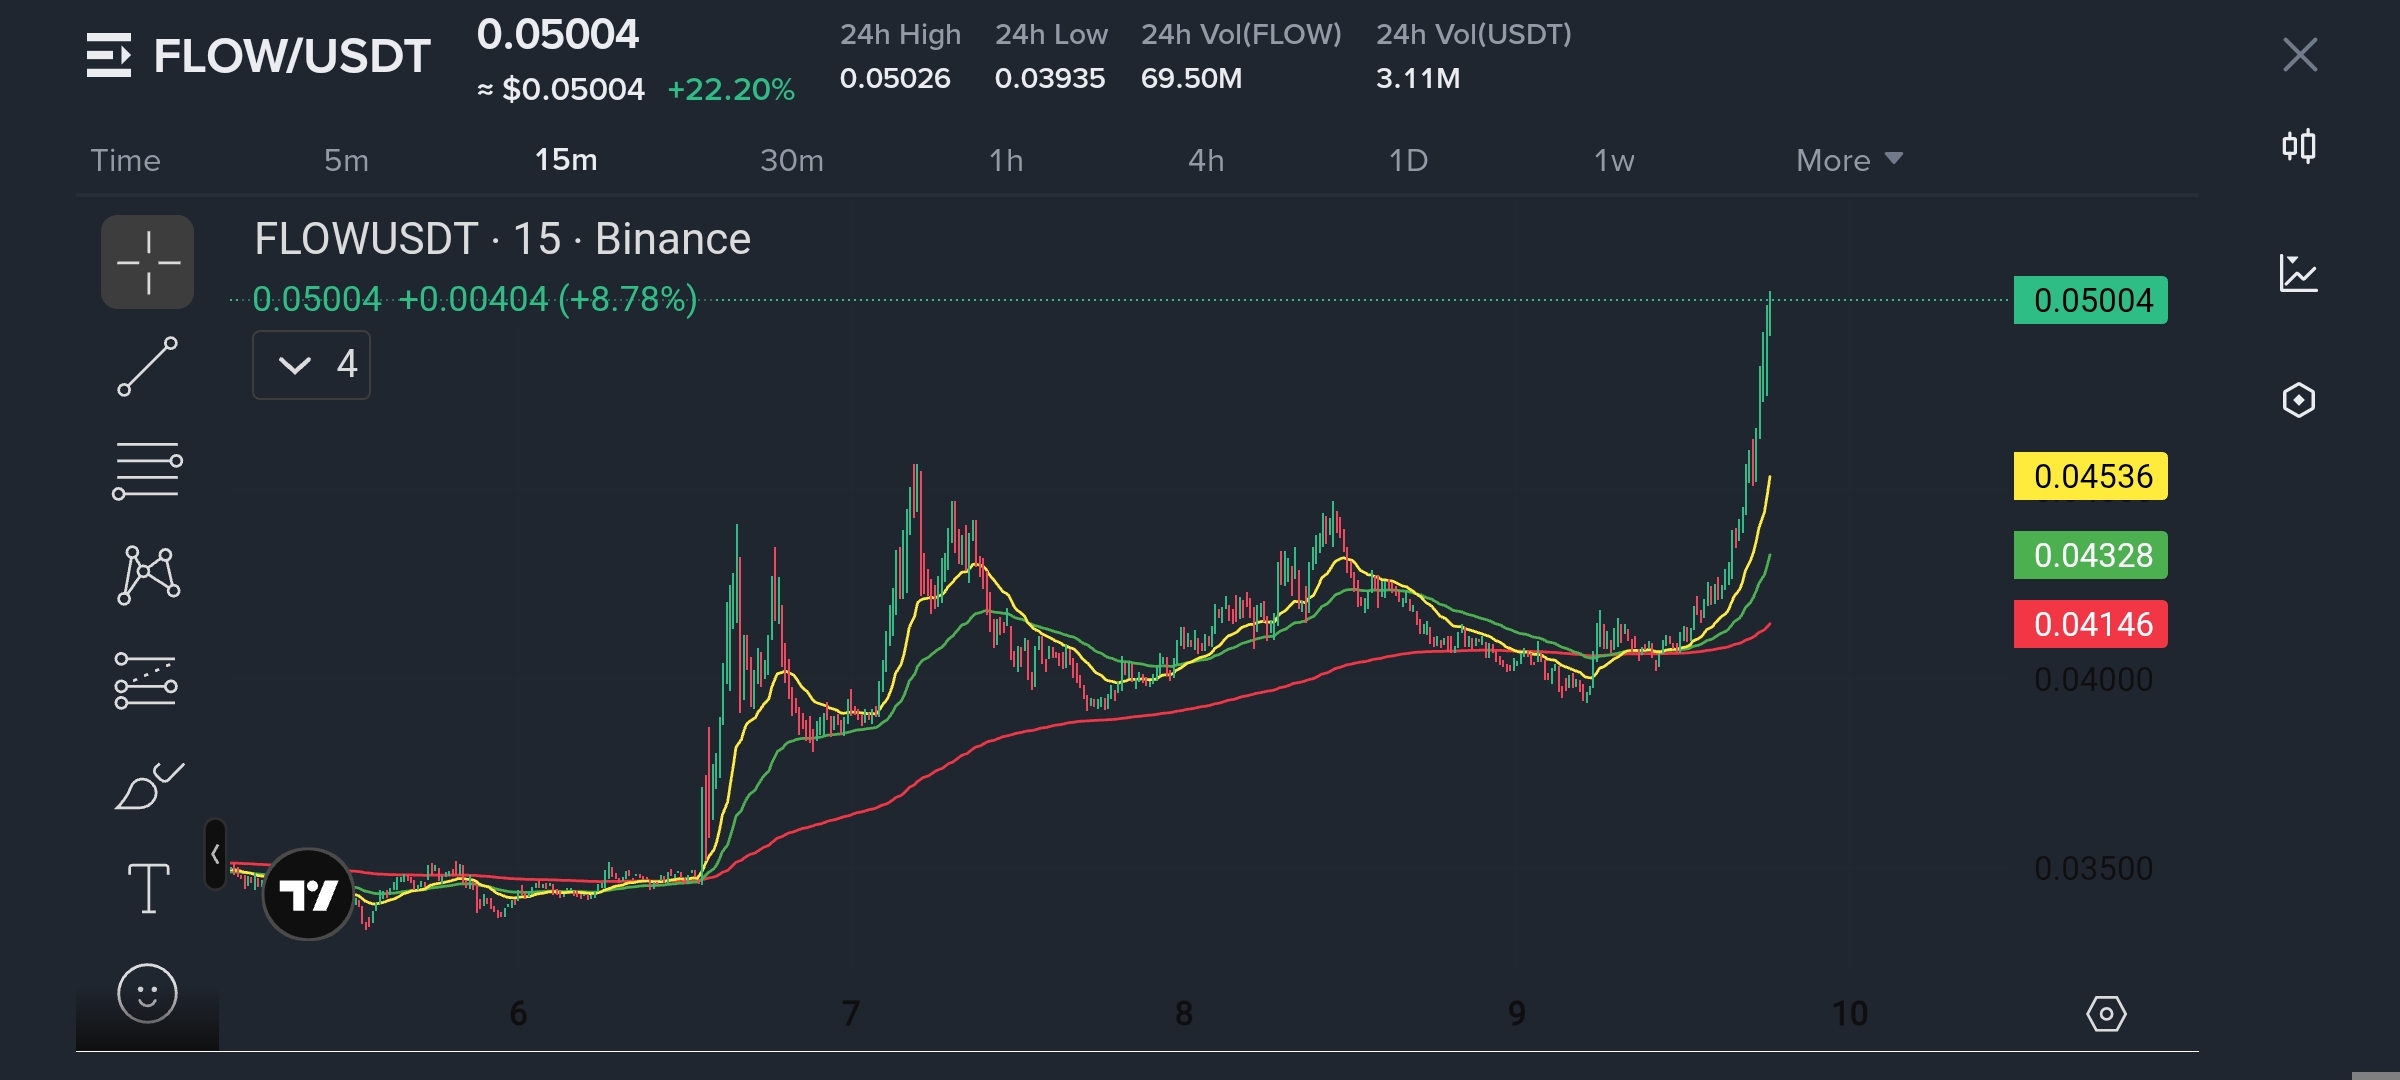2400x1080 pixels.
Task: Toggle the candlestick chart style icon
Action: (2298, 147)
